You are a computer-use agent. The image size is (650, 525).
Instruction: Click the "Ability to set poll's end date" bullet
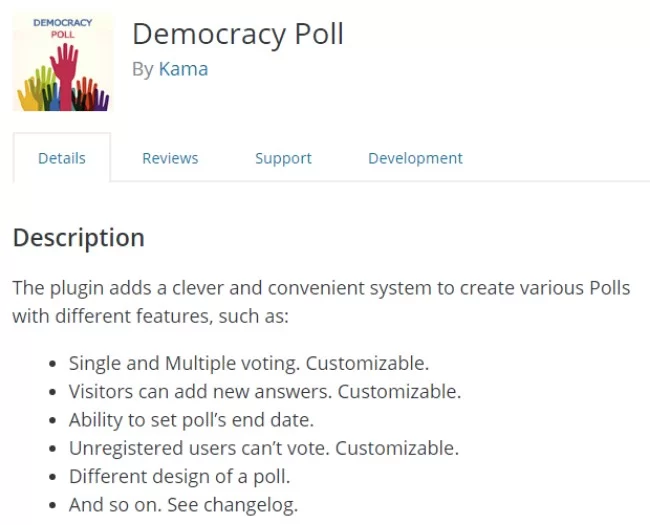pyautogui.click(x=191, y=419)
